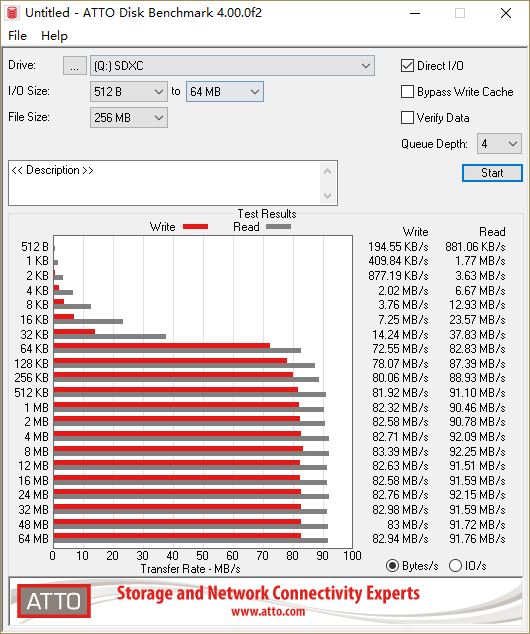Screen dimensions: 530x634
Task: Enable the Verify Data checkbox
Action: coord(407,118)
